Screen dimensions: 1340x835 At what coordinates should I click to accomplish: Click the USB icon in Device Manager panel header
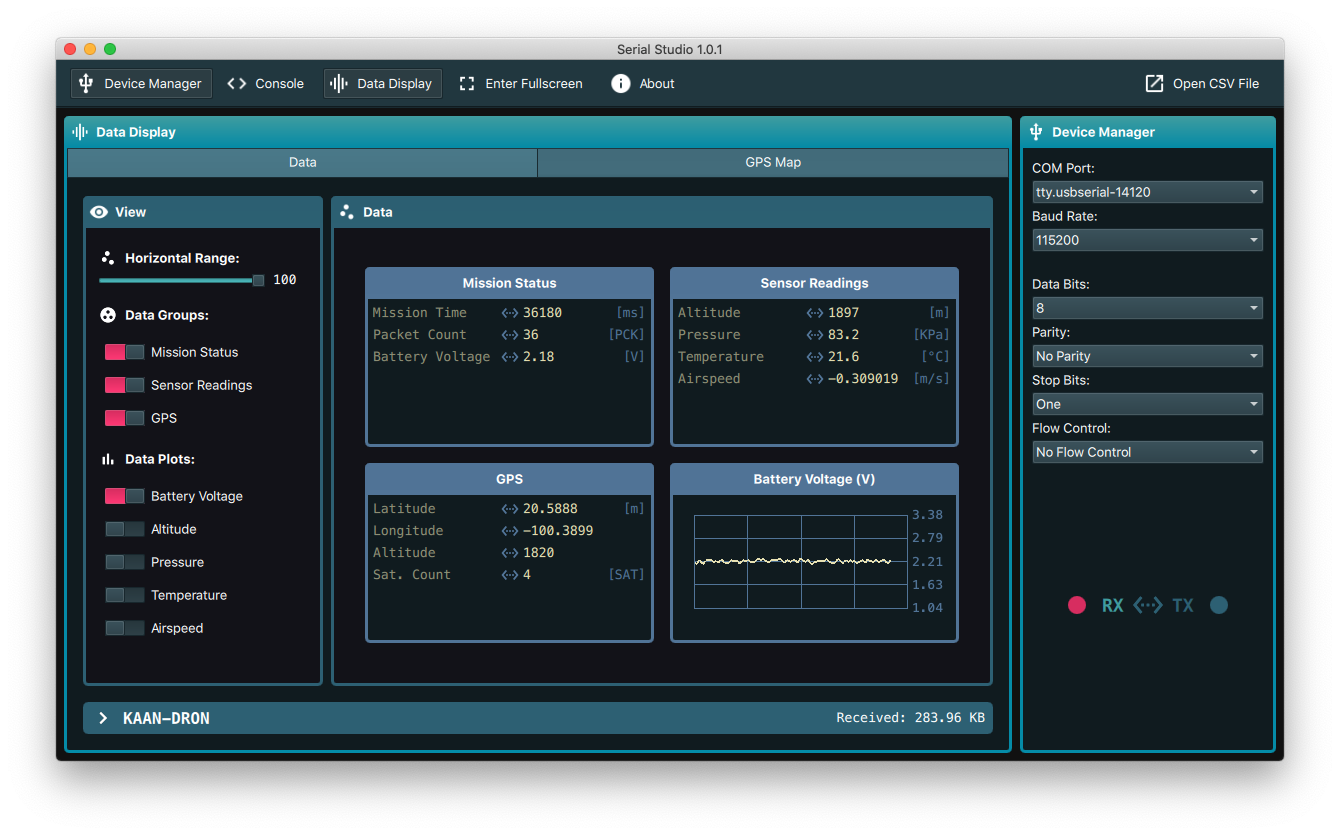point(1036,132)
